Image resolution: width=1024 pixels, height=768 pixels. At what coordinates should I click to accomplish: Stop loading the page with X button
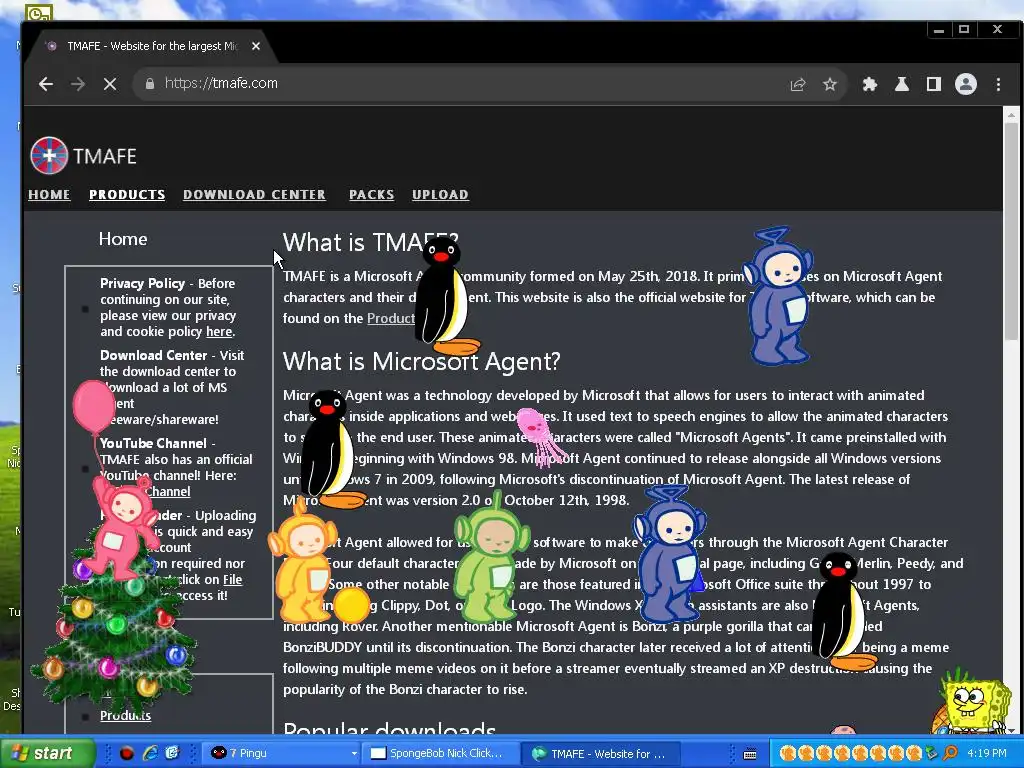110,84
